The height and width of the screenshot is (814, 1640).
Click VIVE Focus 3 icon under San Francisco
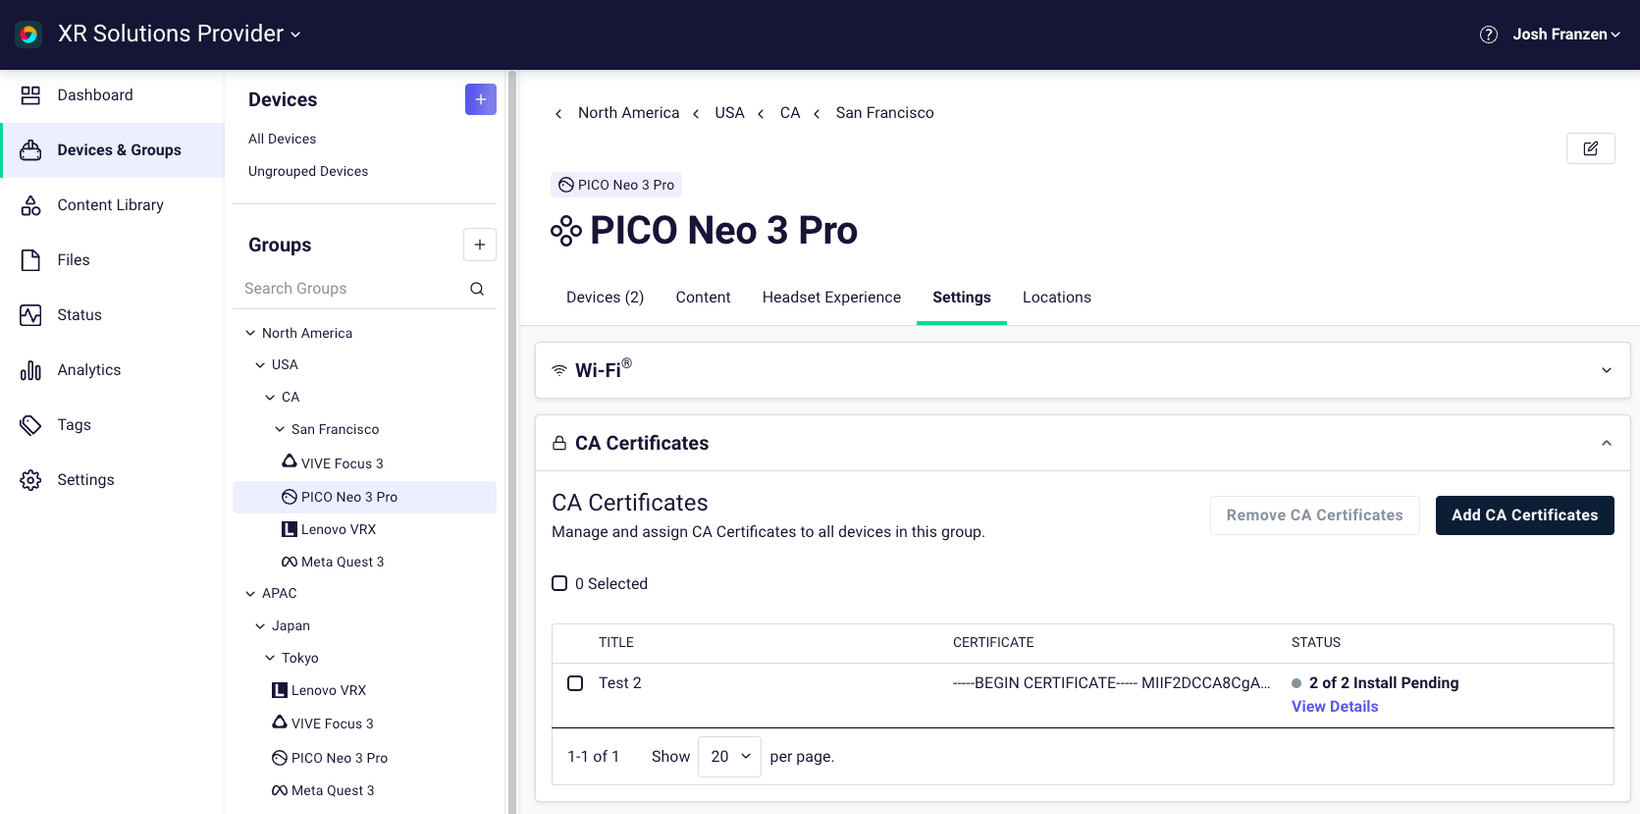pos(289,462)
